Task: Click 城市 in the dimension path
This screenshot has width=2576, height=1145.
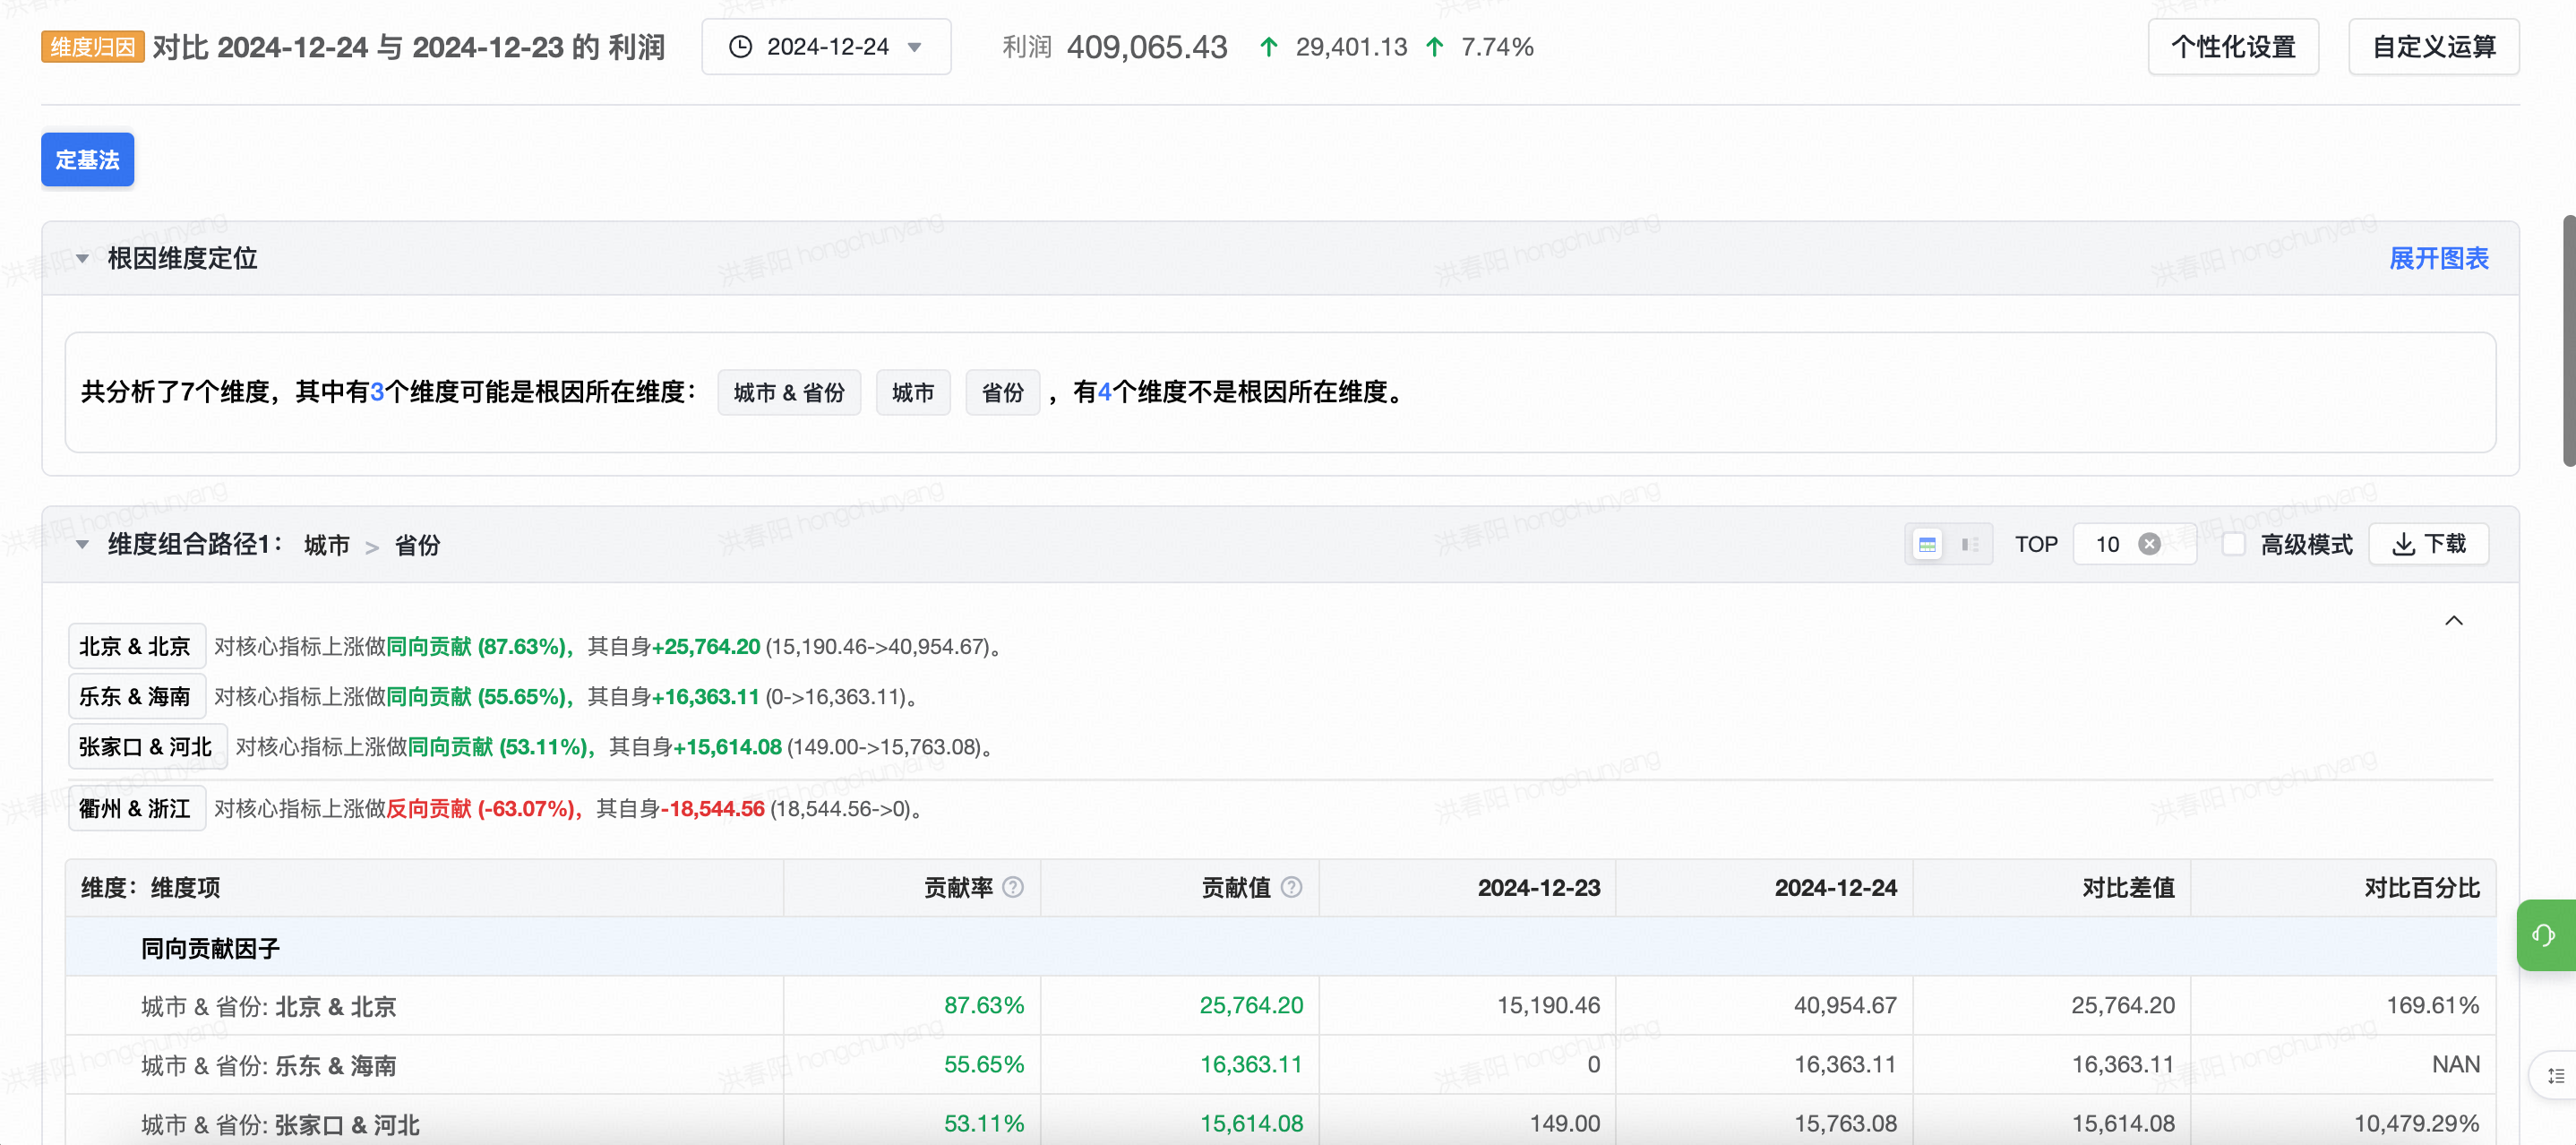Action: pyautogui.click(x=327, y=546)
